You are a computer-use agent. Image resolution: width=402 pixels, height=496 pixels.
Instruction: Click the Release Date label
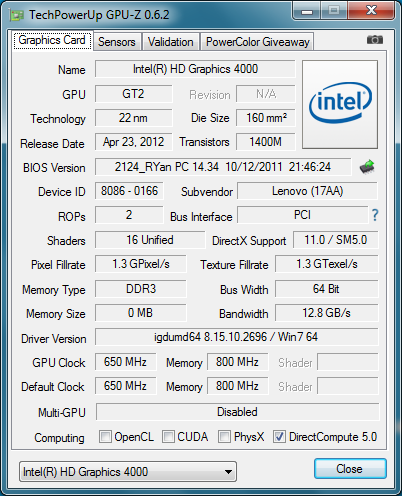click(x=52, y=144)
